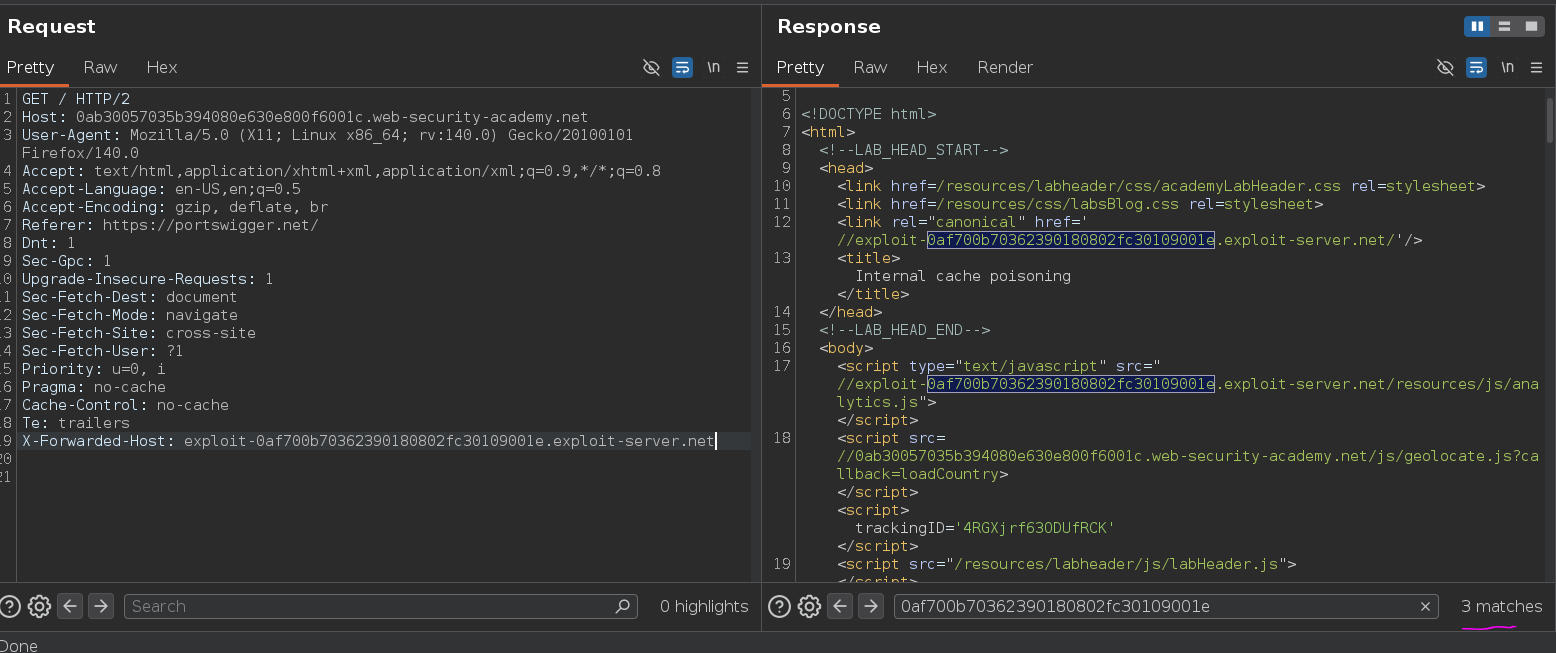Switch to the Response Raw tab

coord(870,67)
